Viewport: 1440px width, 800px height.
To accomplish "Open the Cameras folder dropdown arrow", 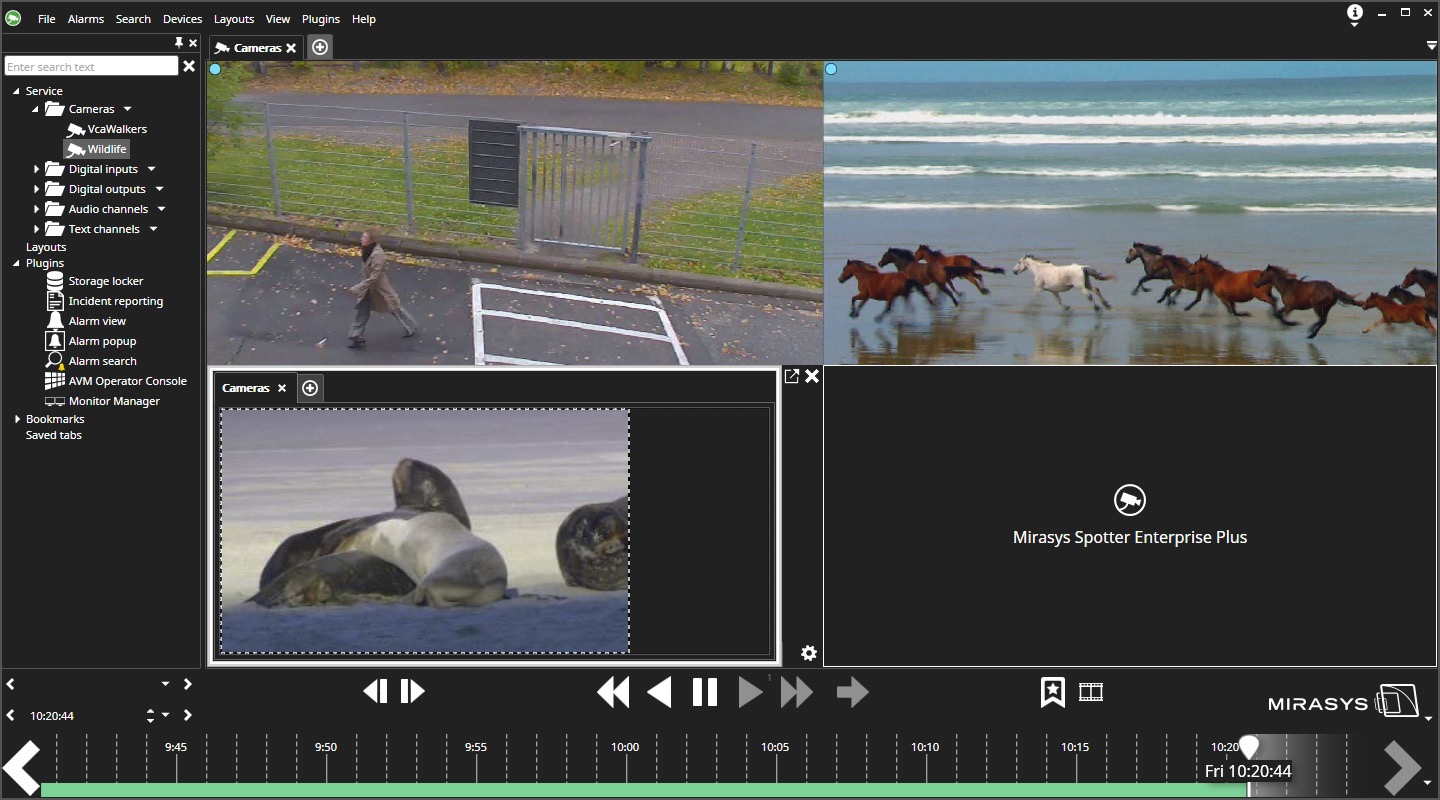I will [x=128, y=109].
